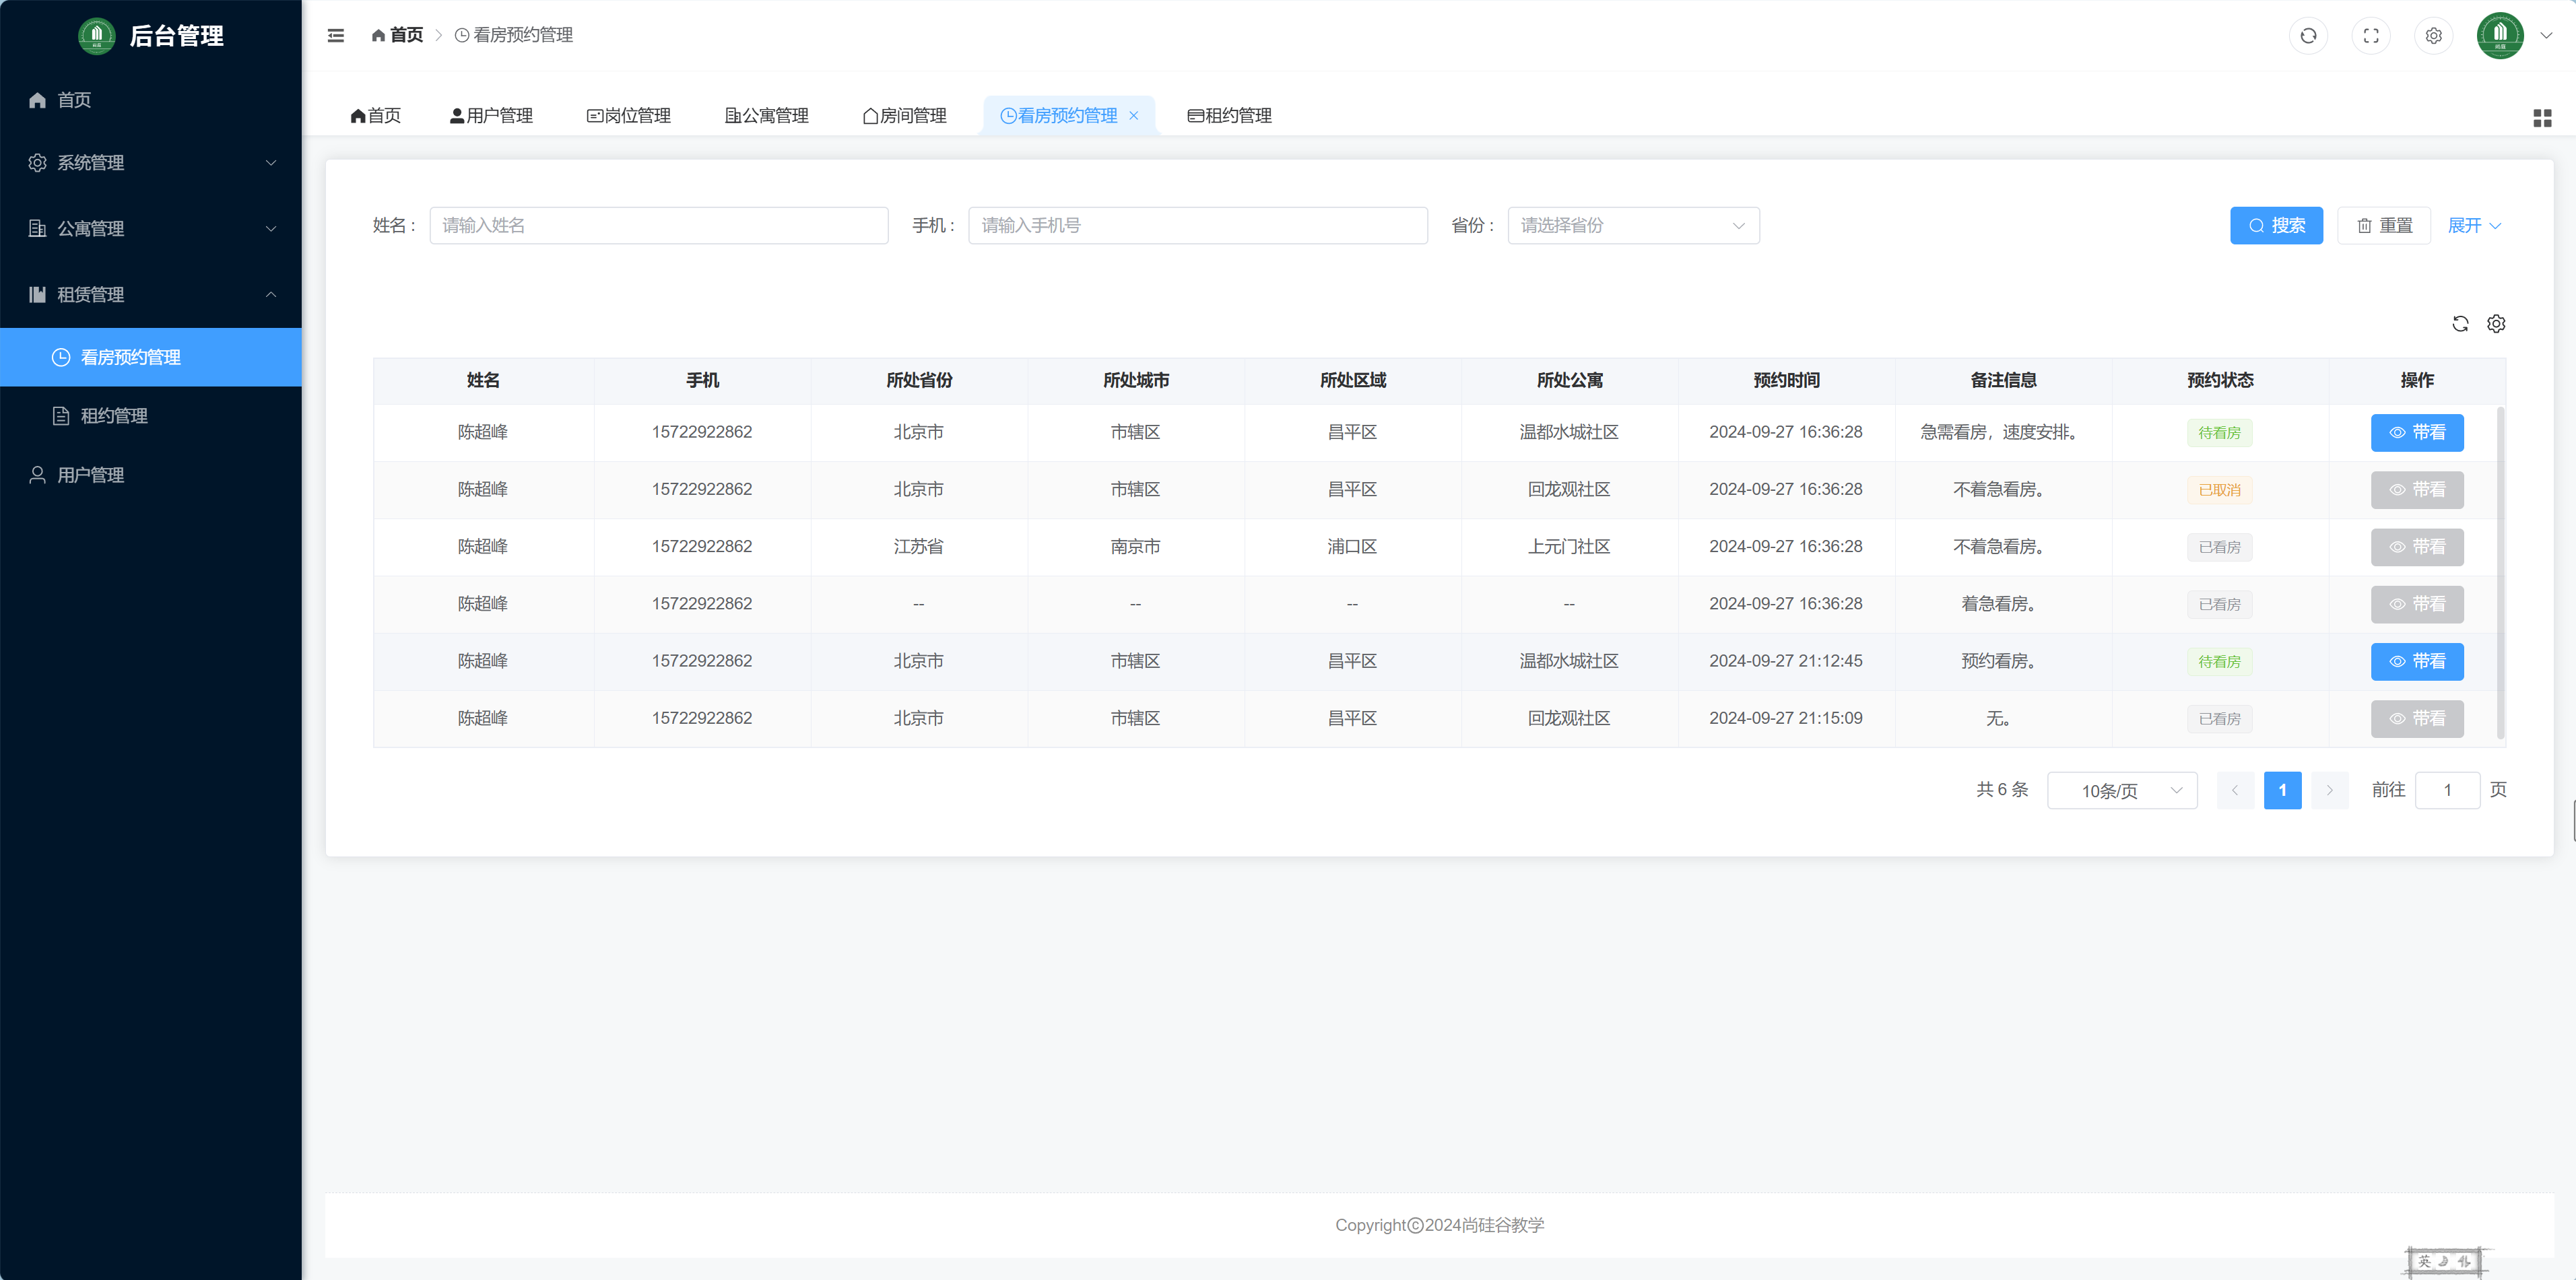Select page 1 in the pagination
This screenshot has height=1280, width=2576.
[x=2283, y=790]
